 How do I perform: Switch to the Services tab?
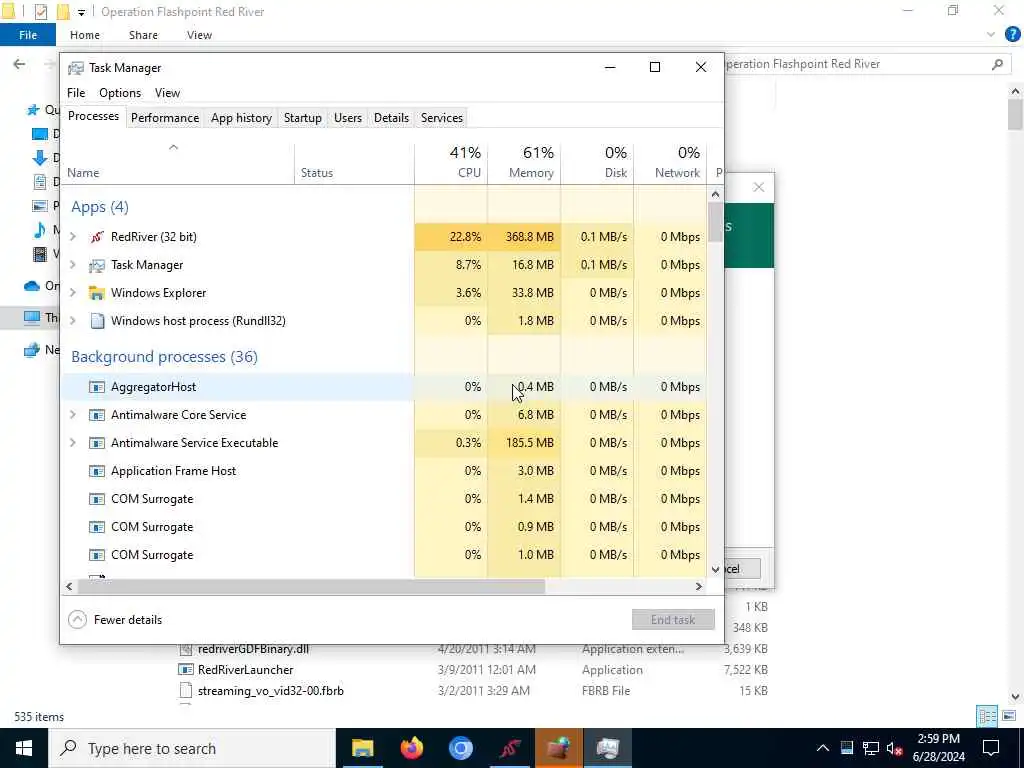pyautogui.click(x=441, y=118)
